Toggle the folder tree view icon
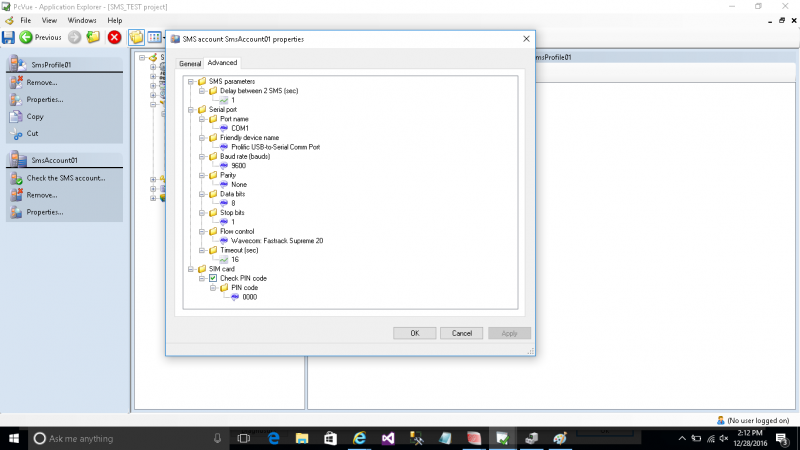Viewport: 800px width, 450px height. [136, 37]
